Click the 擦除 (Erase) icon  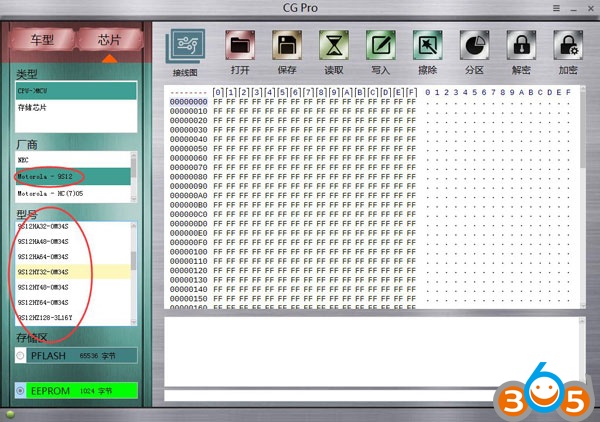point(427,45)
